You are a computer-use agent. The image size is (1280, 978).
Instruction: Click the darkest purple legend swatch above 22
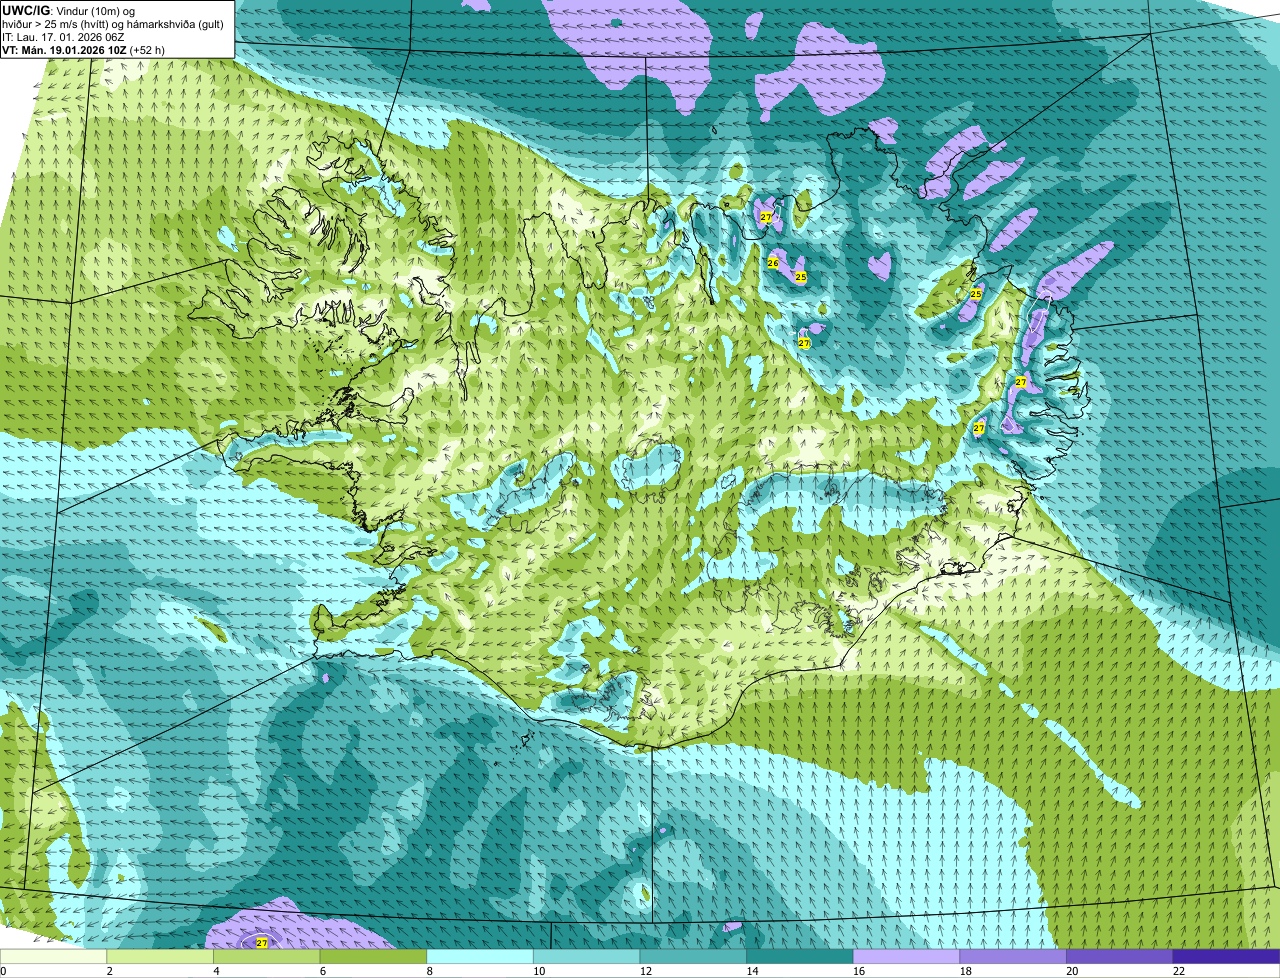tap(1227, 956)
